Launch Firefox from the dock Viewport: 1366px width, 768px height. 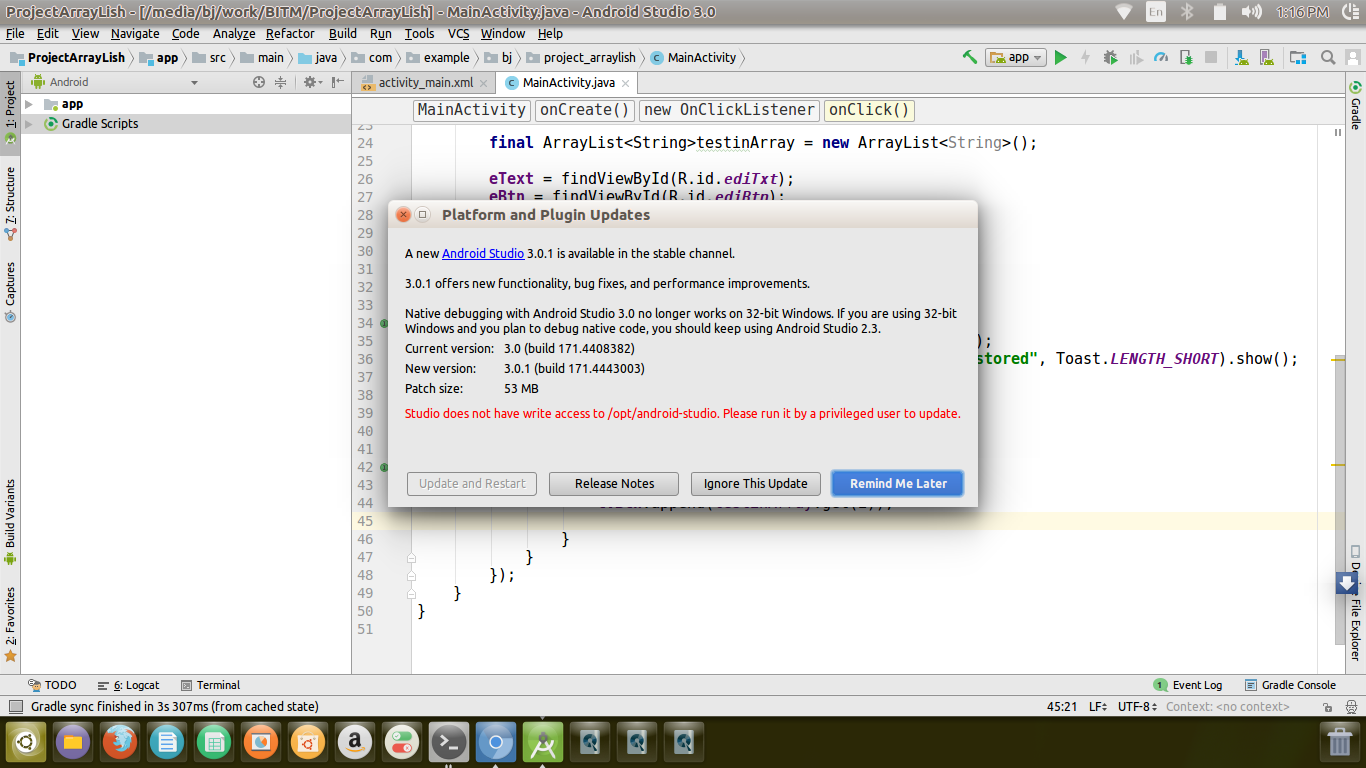tap(119, 743)
